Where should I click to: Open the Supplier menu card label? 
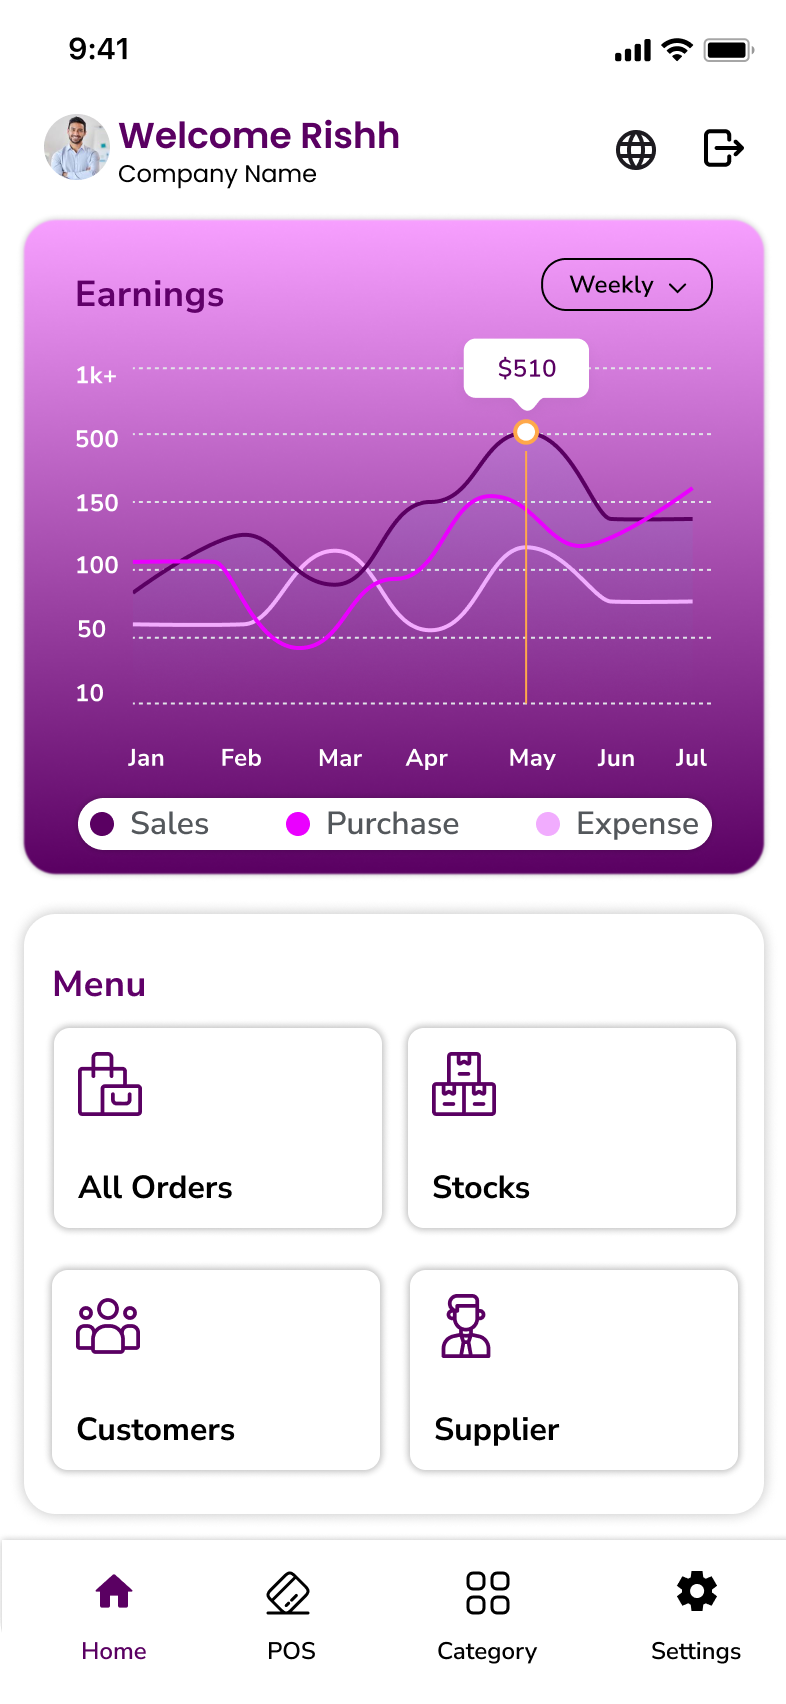pyautogui.click(x=497, y=1430)
